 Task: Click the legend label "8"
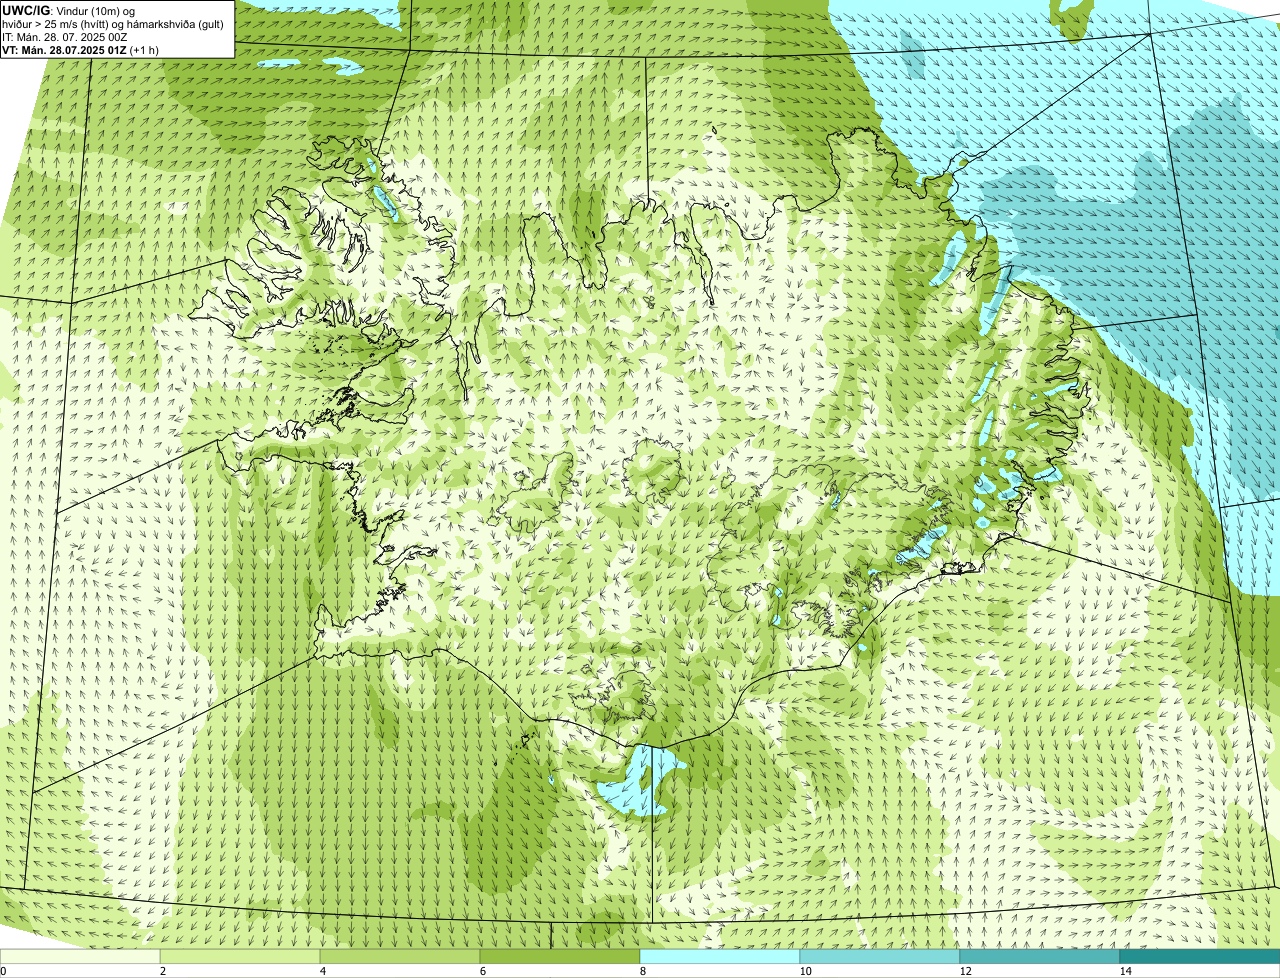click(x=642, y=971)
